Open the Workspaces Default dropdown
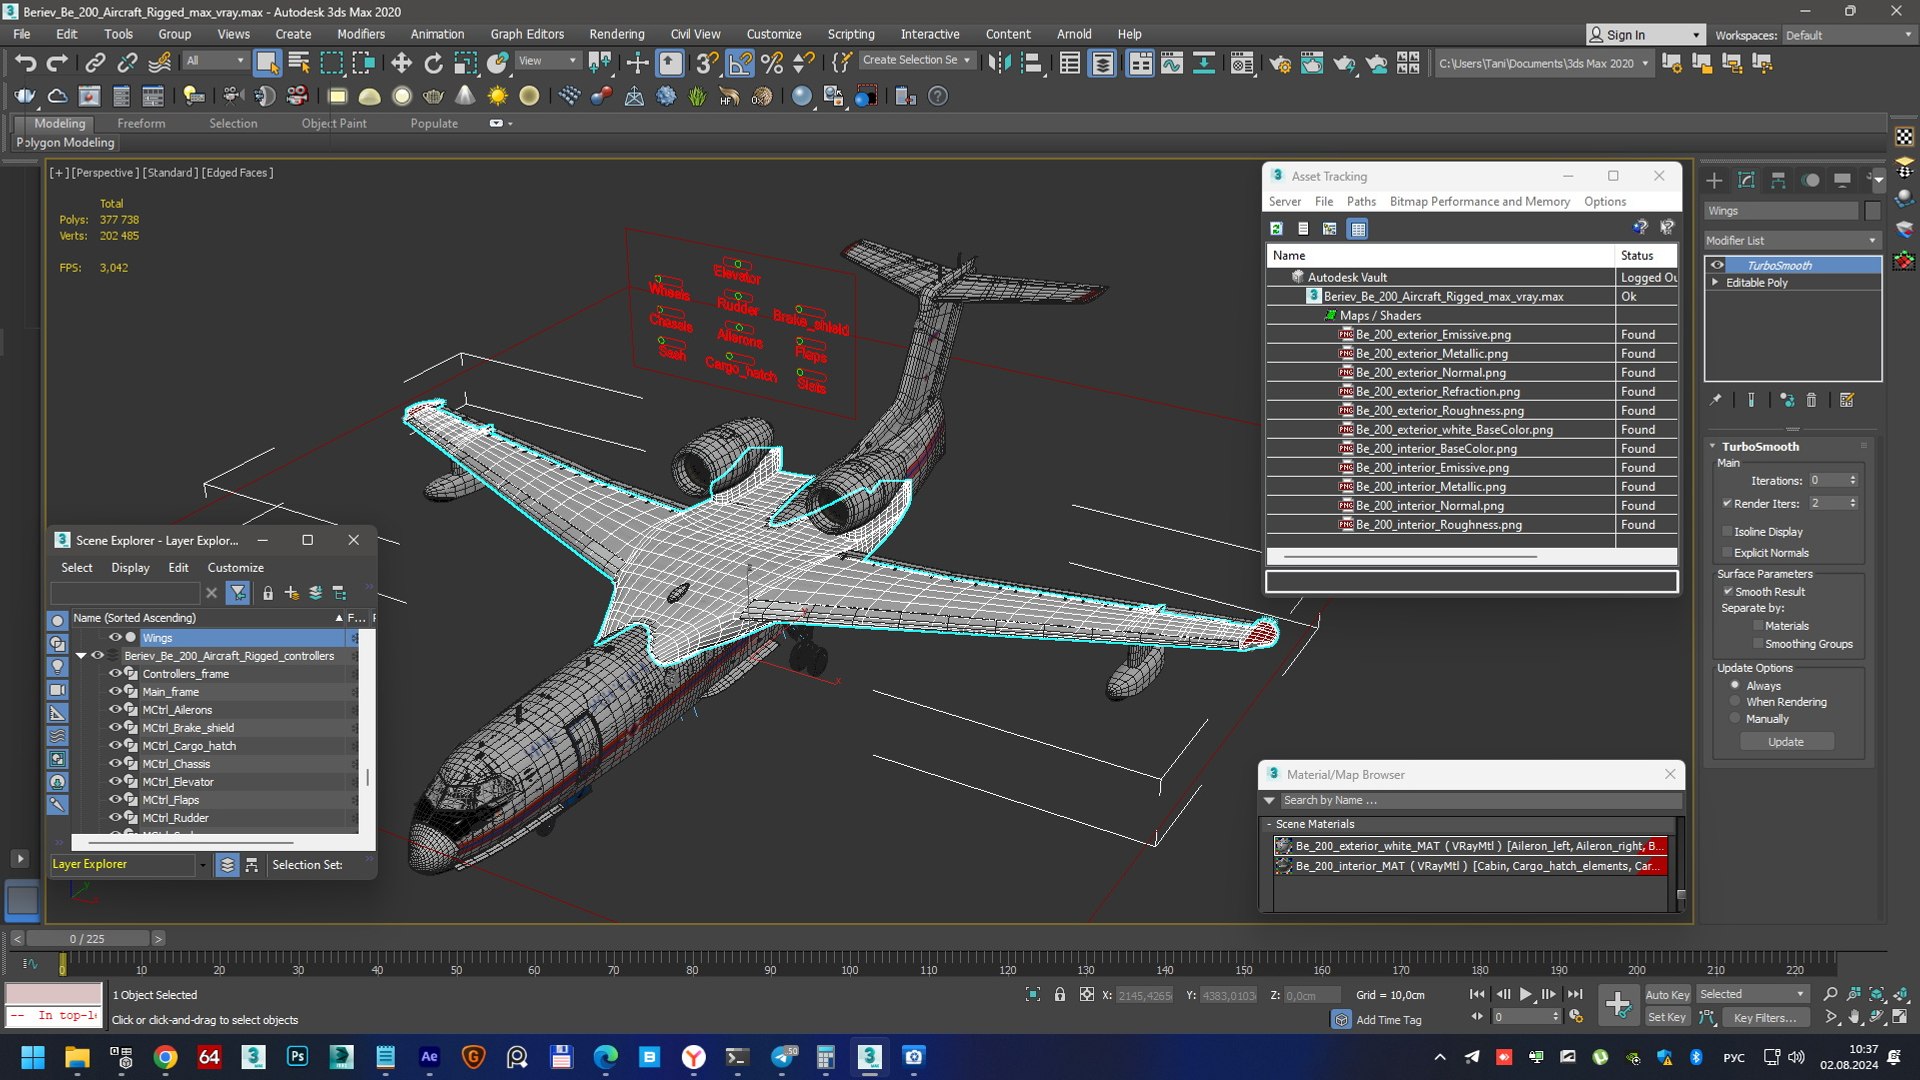This screenshot has width=1920, height=1080. coord(1849,35)
